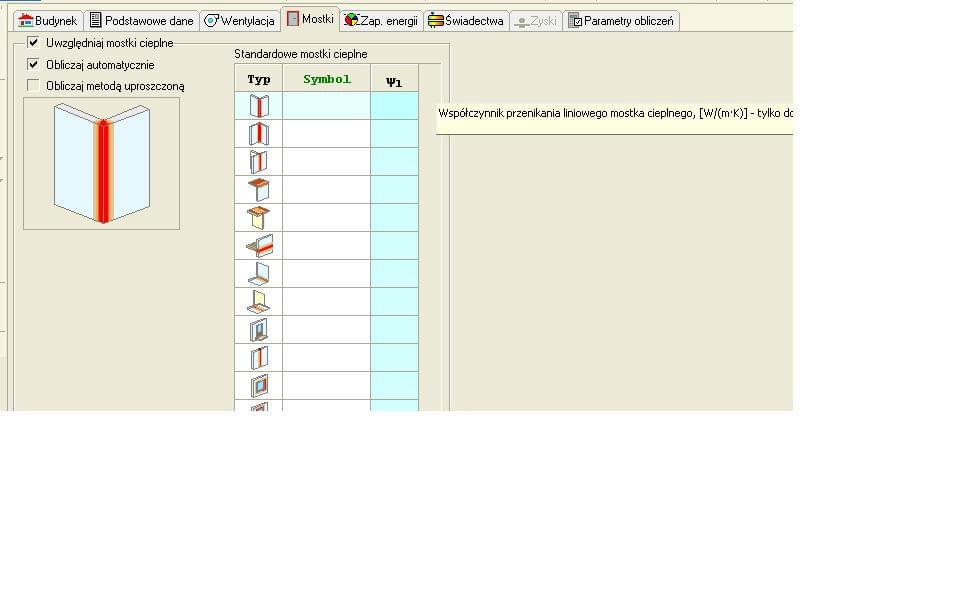Enable 'Obliczaj metodą uproszczoną' option
Image resolution: width=960 pixels, height=600 pixels.
pyautogui.click(x=34, y=86)
